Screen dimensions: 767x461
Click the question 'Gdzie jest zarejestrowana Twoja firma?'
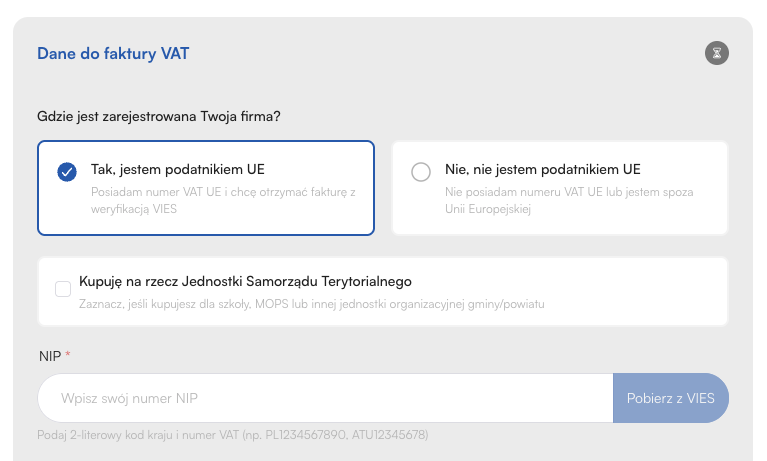[158, 116]
